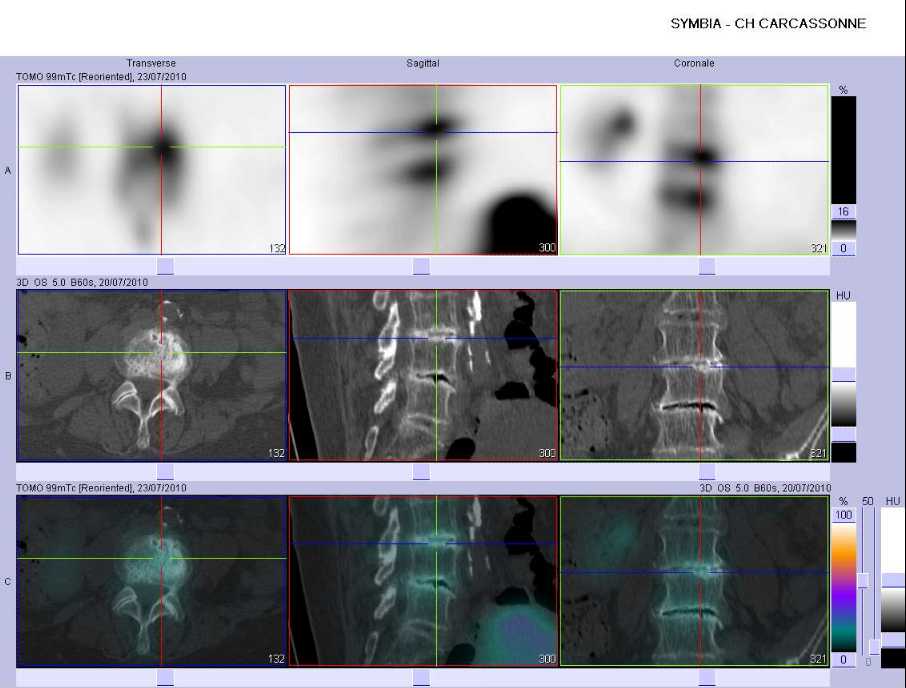Click the 100 percent value field in row C

tap(844, 515)
